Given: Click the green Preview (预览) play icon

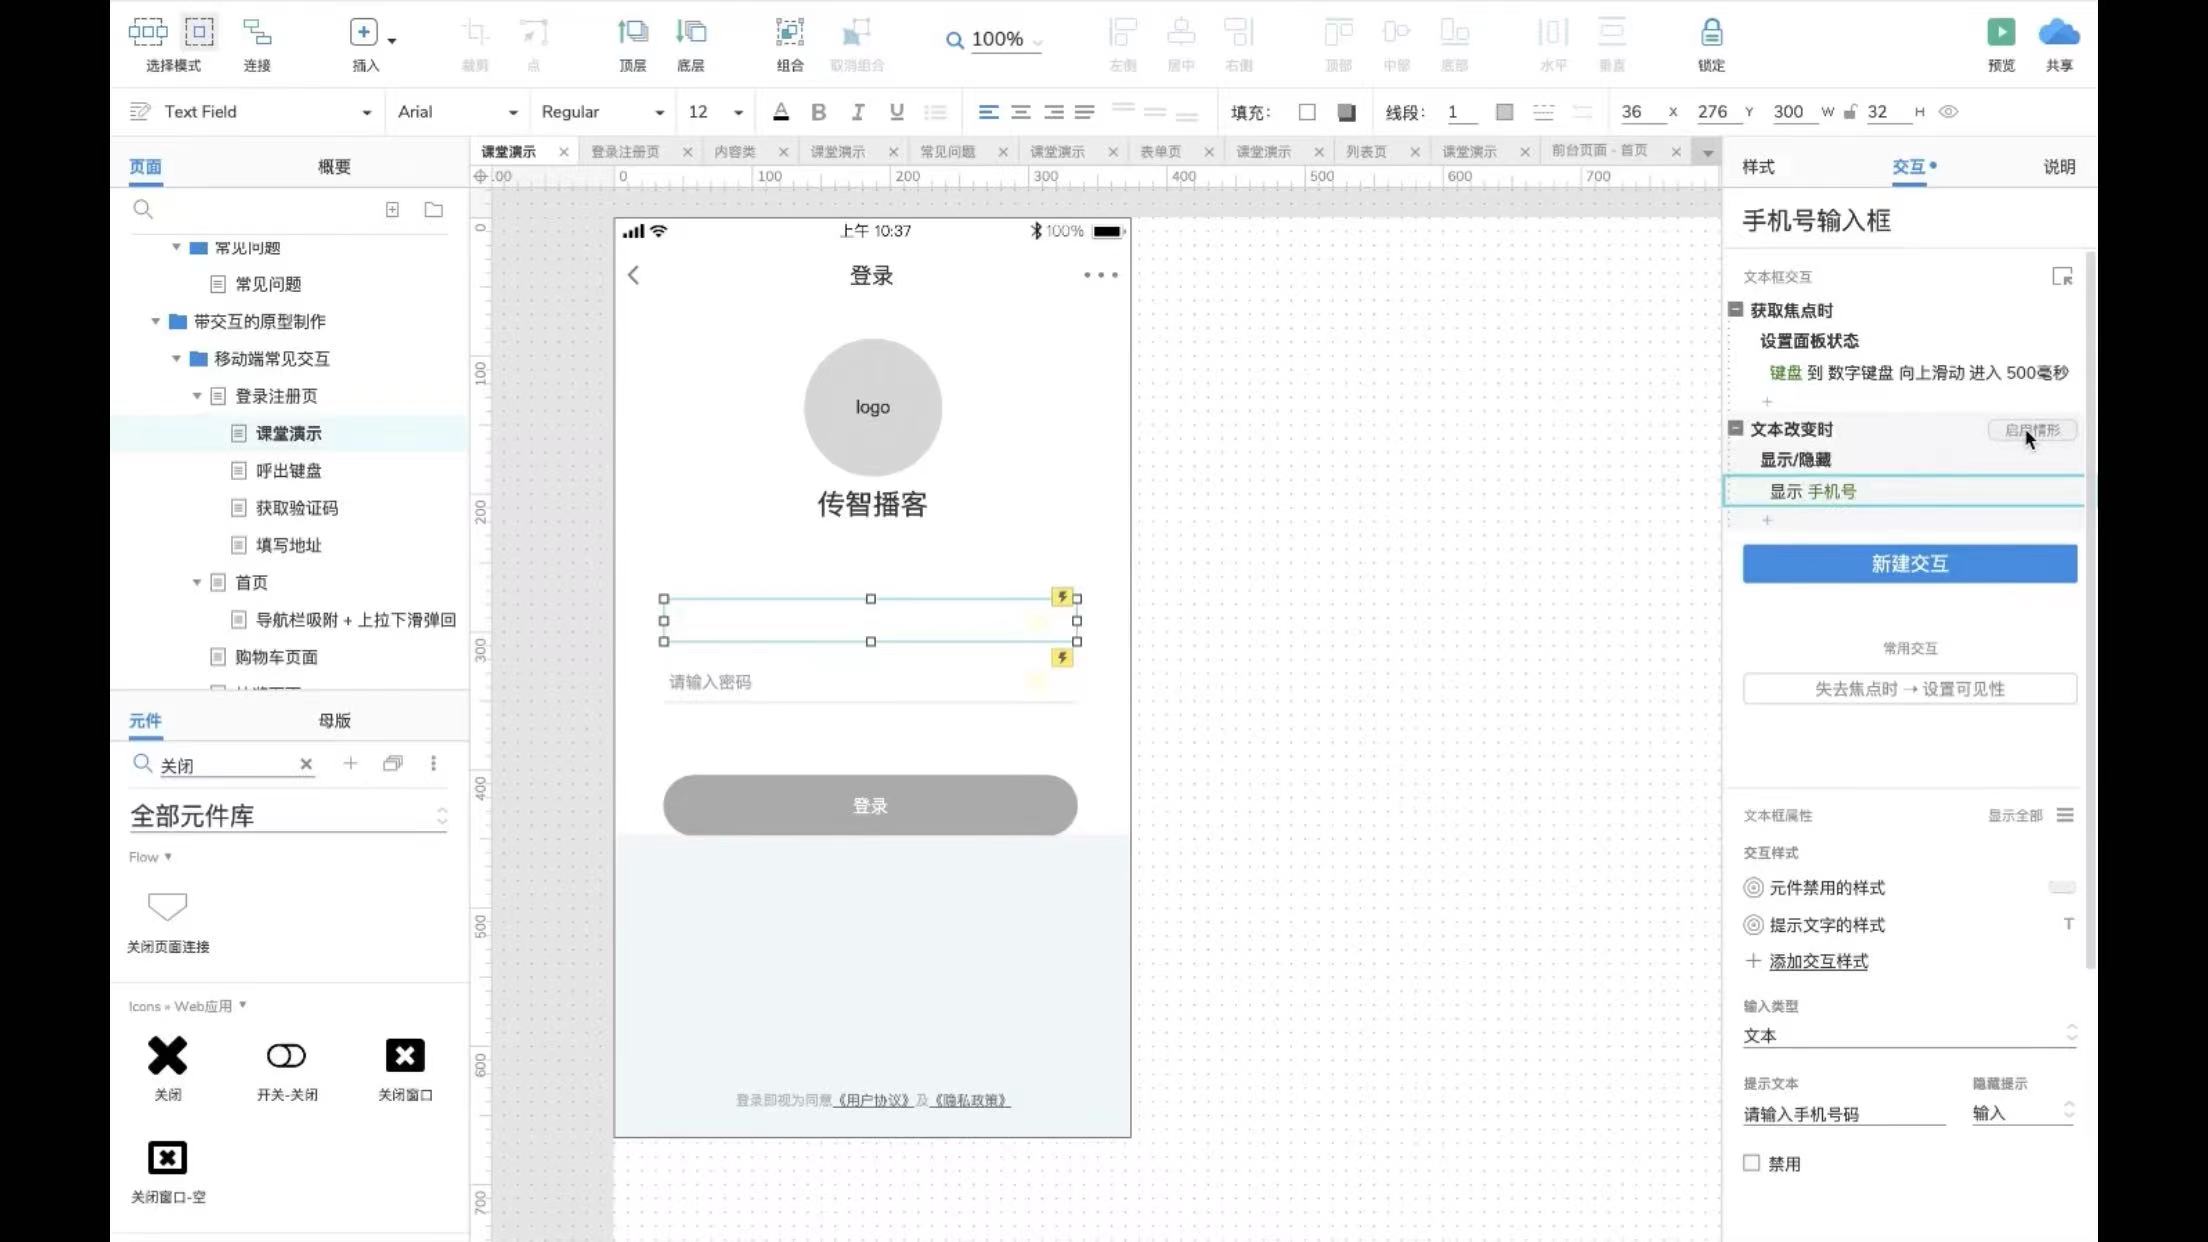Looking at the screenshot, I should (2000, 33).
